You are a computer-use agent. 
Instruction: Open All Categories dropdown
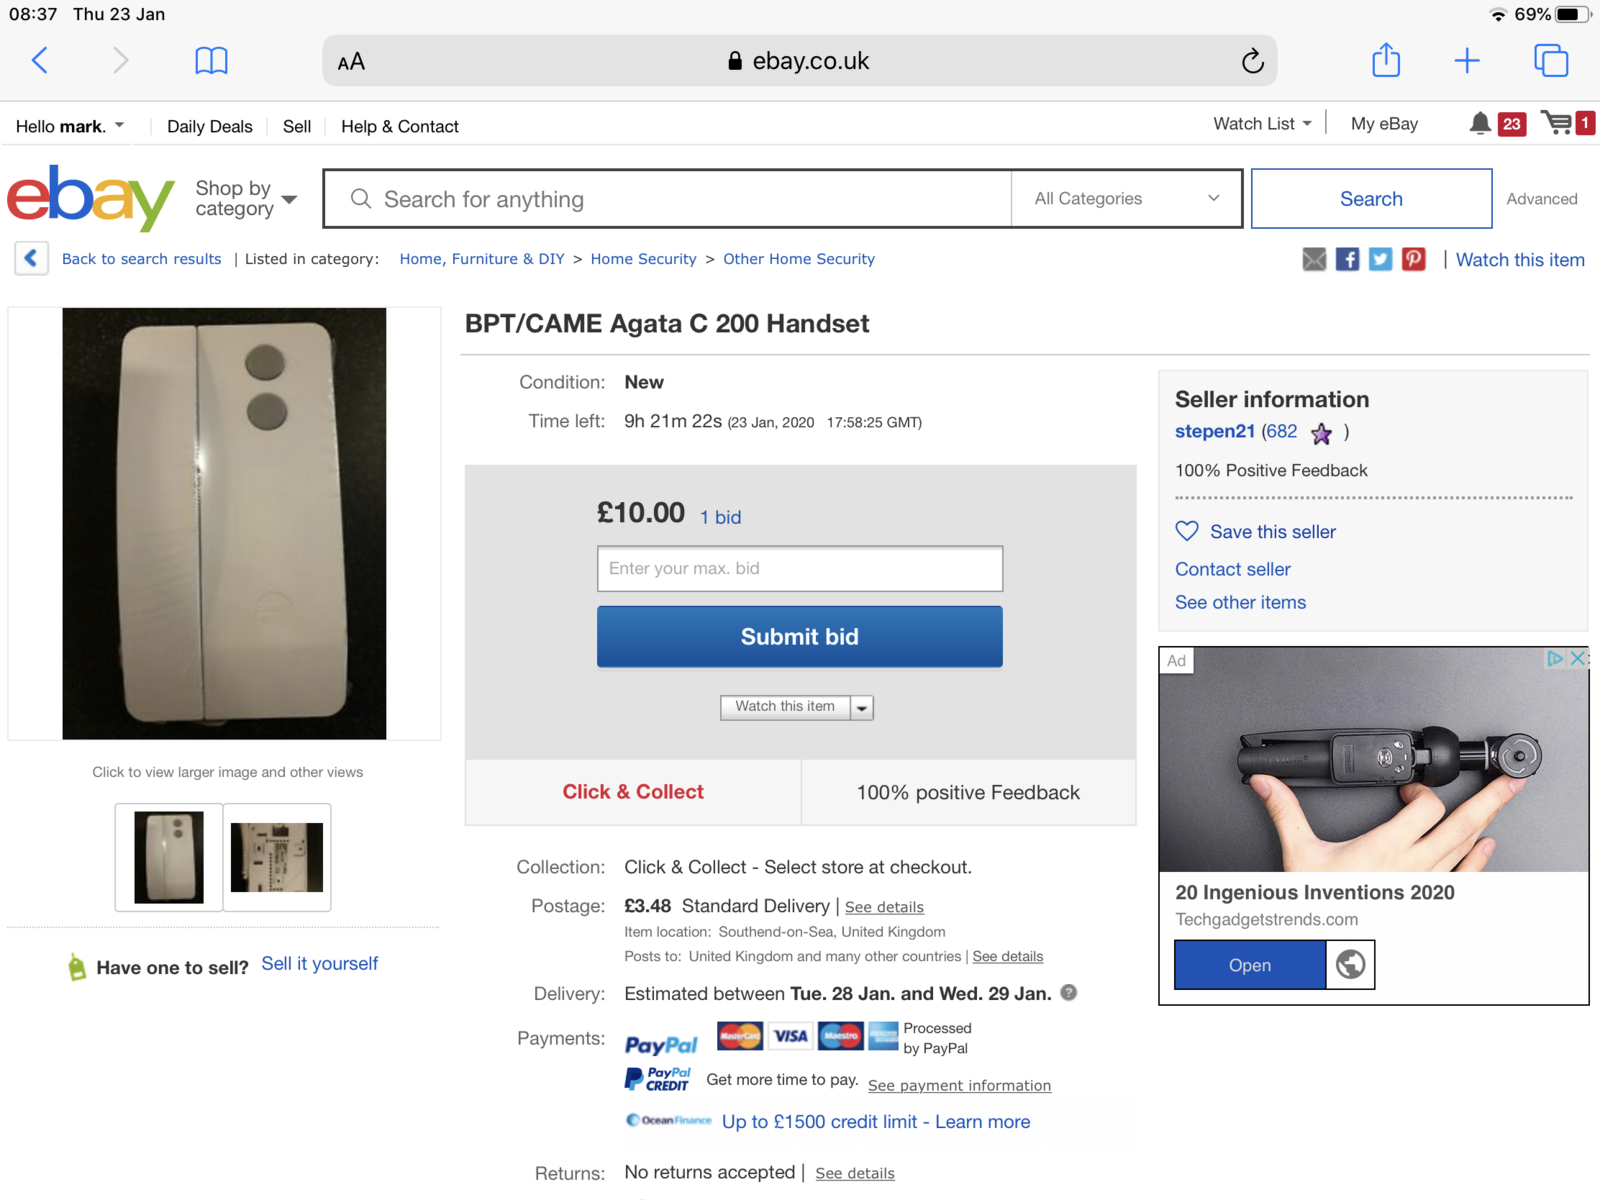[x=1126, y=199]
